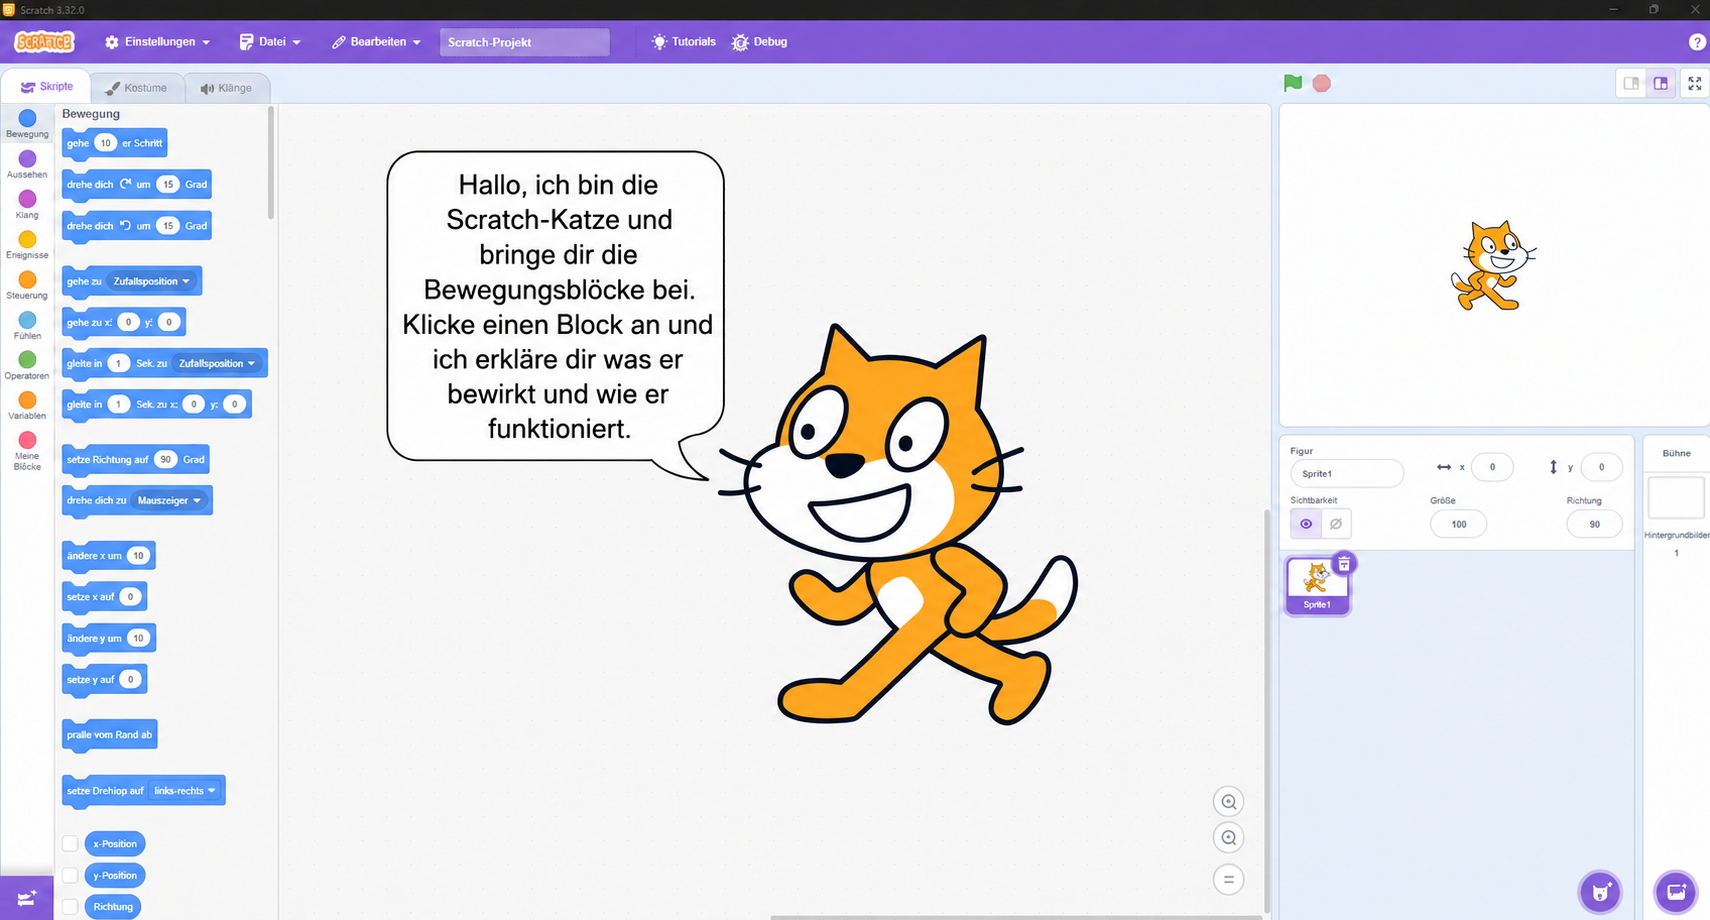Stop the project with red stop button
Image resolution: width=1710 pixels, height=920 pixels.
coord(1322,83)
